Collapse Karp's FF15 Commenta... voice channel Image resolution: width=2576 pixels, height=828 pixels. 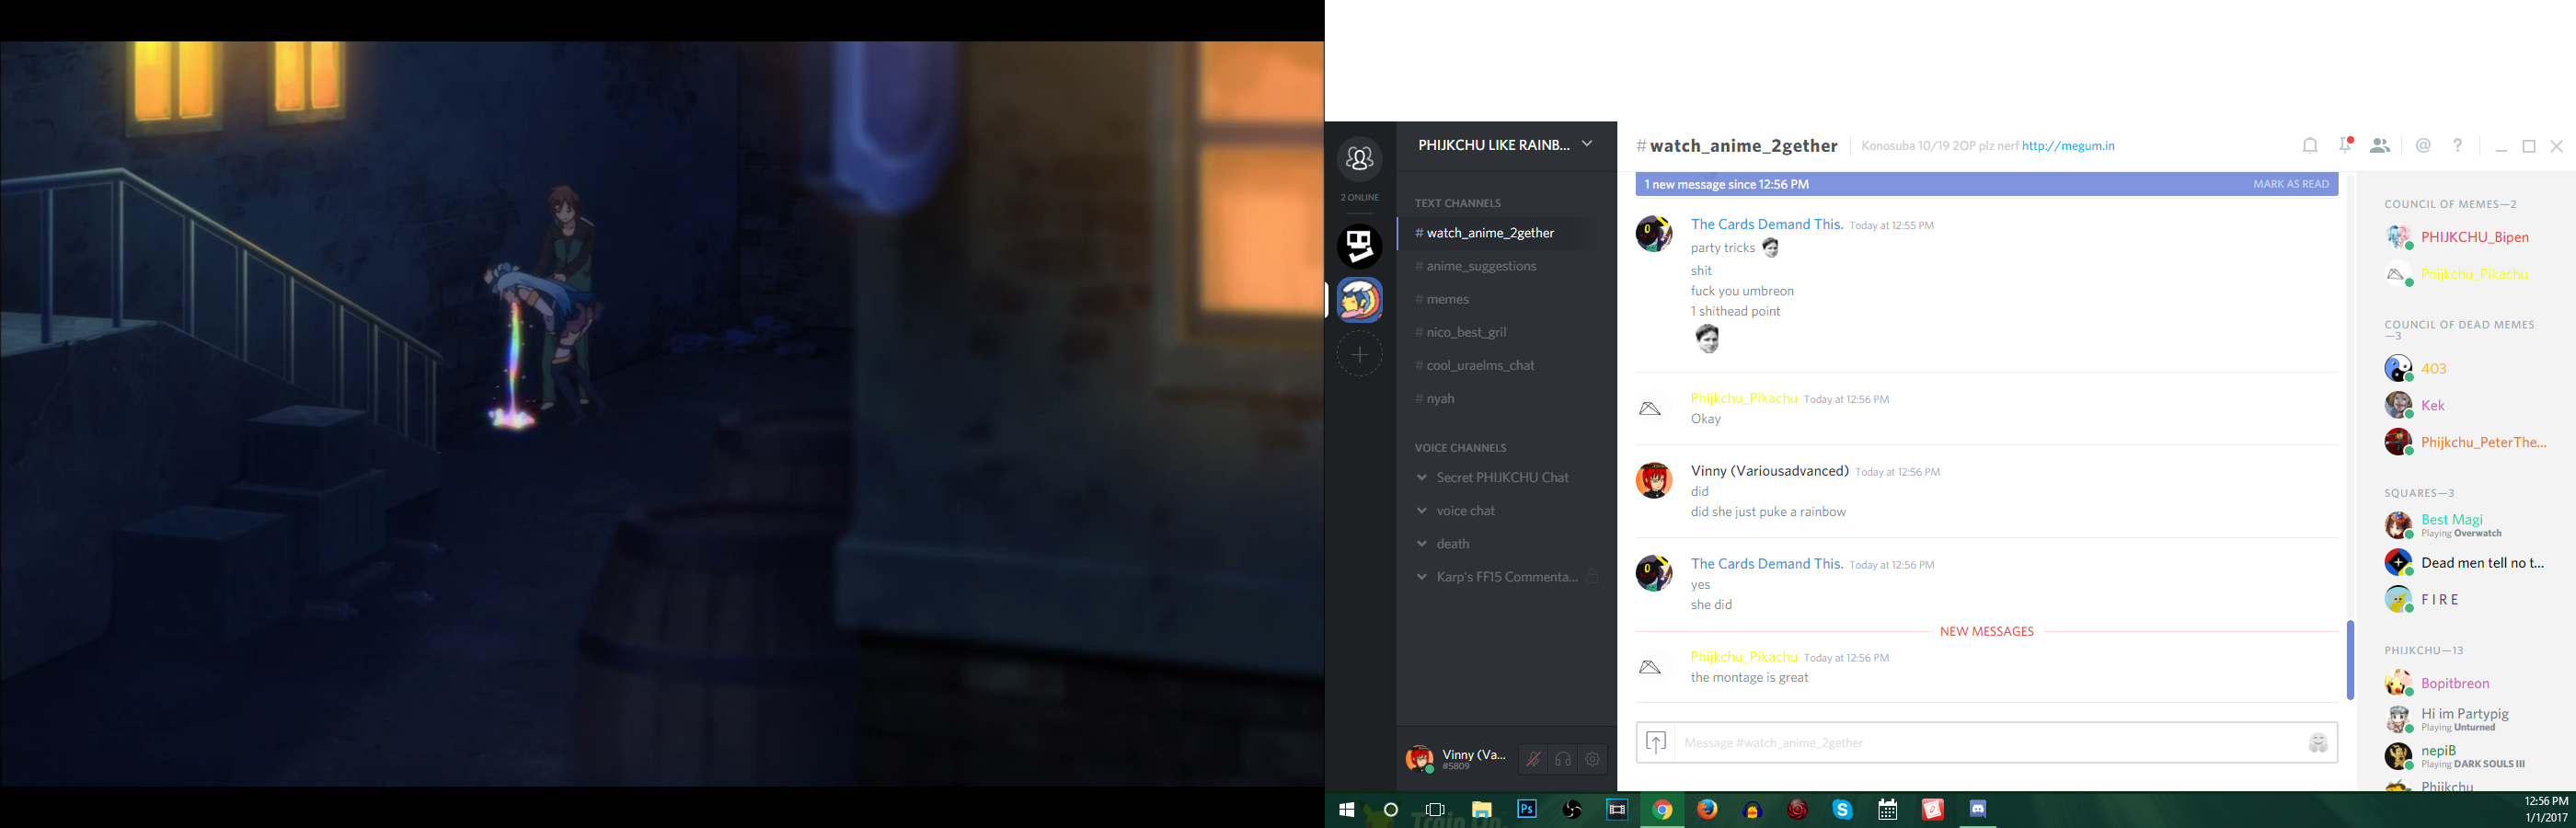(x=1422, y=577)
